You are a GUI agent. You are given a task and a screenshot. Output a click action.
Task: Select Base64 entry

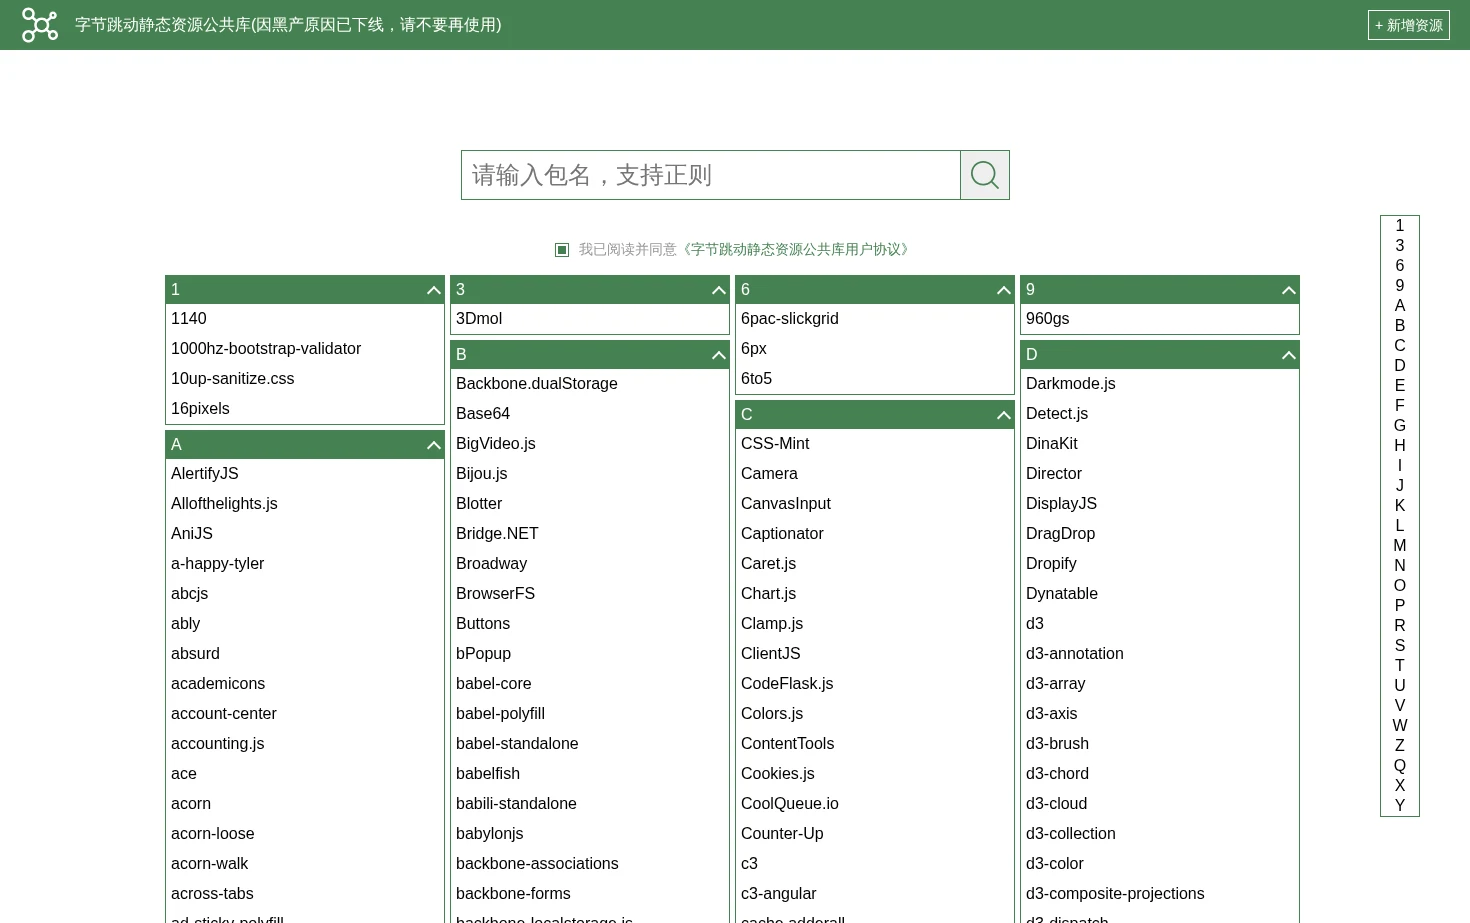[483, 414]
